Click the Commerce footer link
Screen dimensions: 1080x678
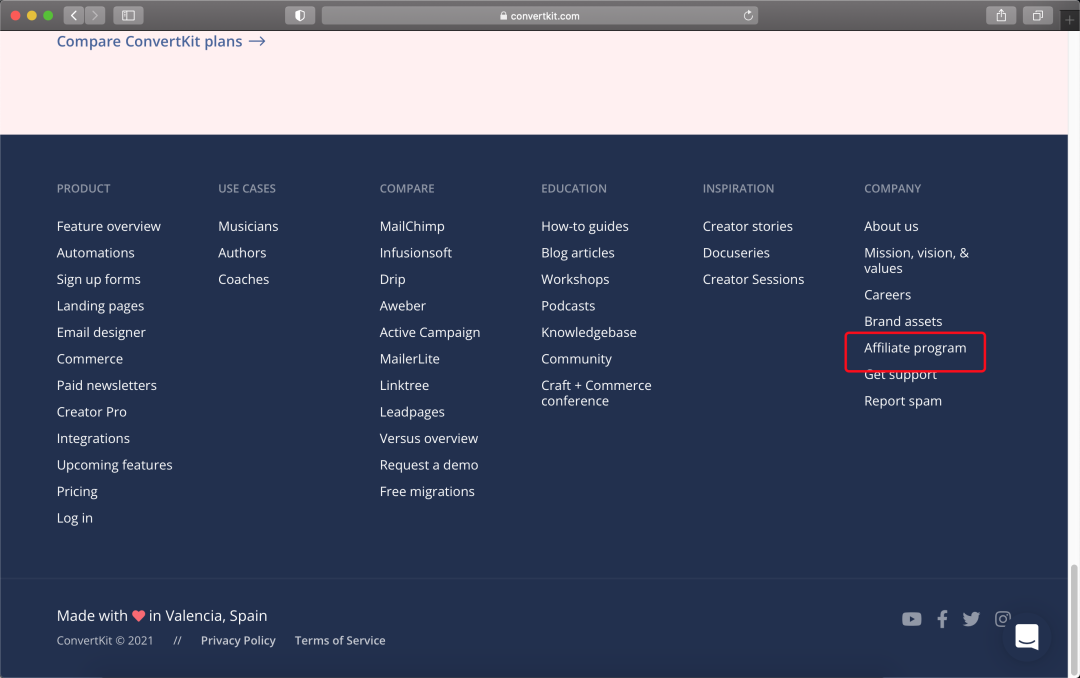(x=90, y=359)
